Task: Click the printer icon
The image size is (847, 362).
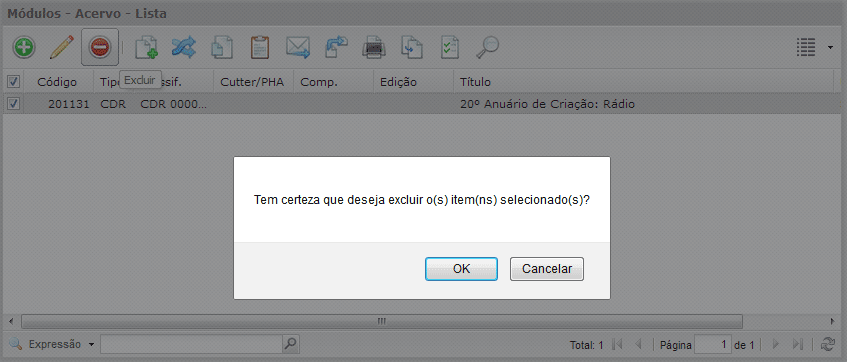Action: click(374, 48)
